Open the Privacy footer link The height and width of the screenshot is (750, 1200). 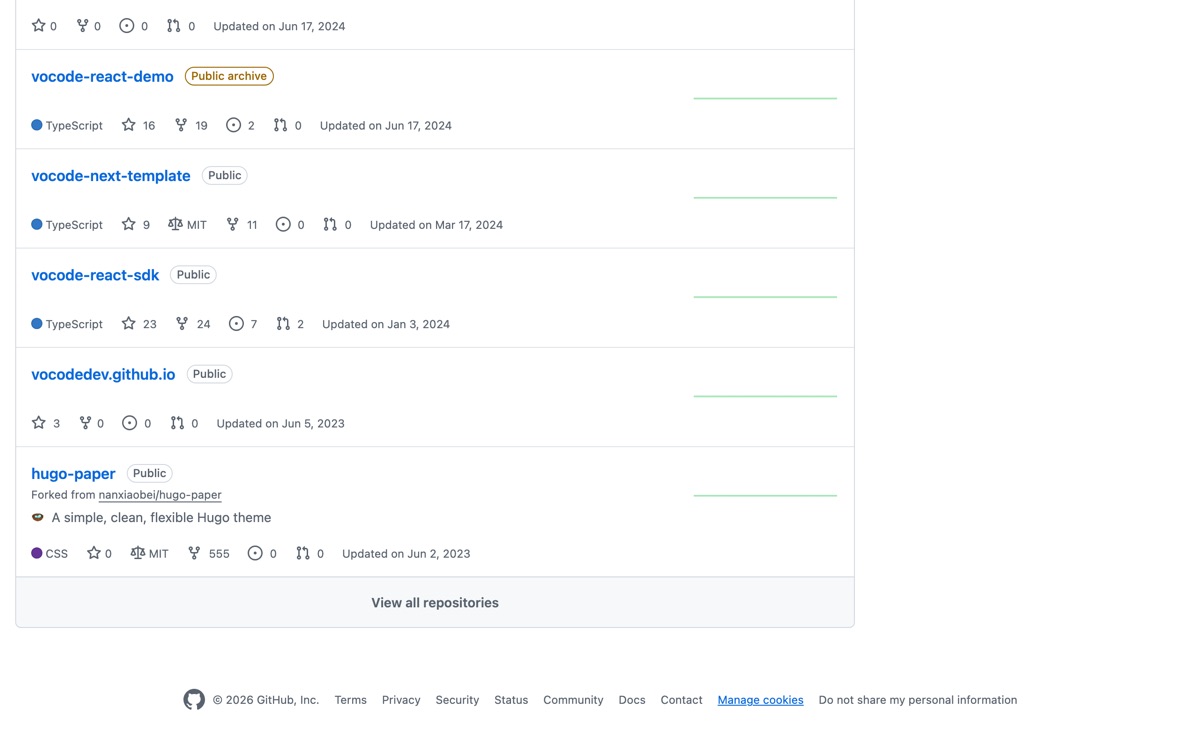(401, 700)
